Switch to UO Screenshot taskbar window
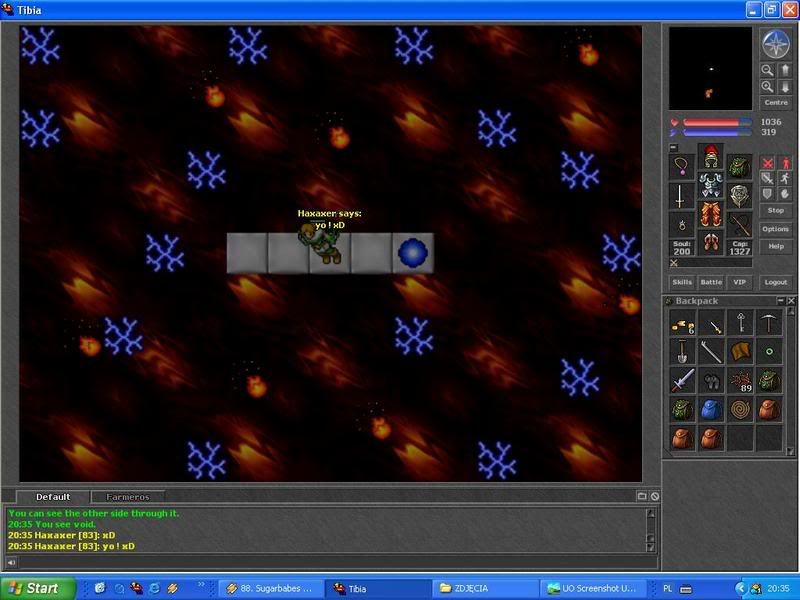 tap(593, 588)
